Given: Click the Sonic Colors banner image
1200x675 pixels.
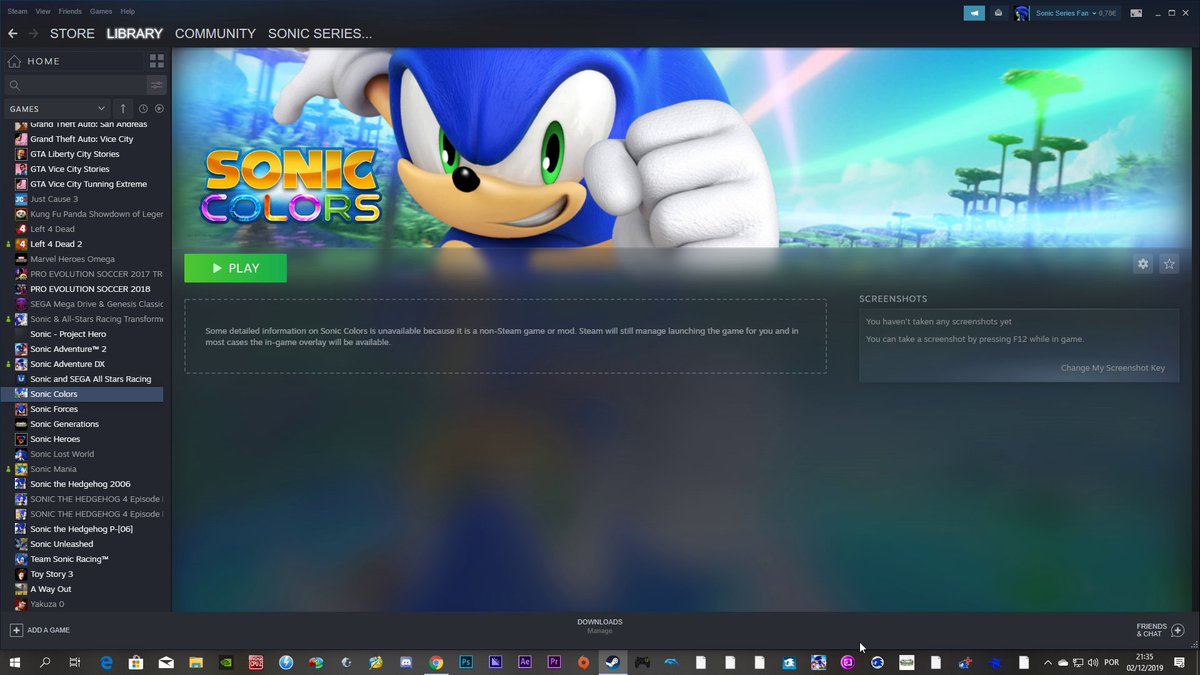Looking at the screenshot, I should (x=681, y=147).
